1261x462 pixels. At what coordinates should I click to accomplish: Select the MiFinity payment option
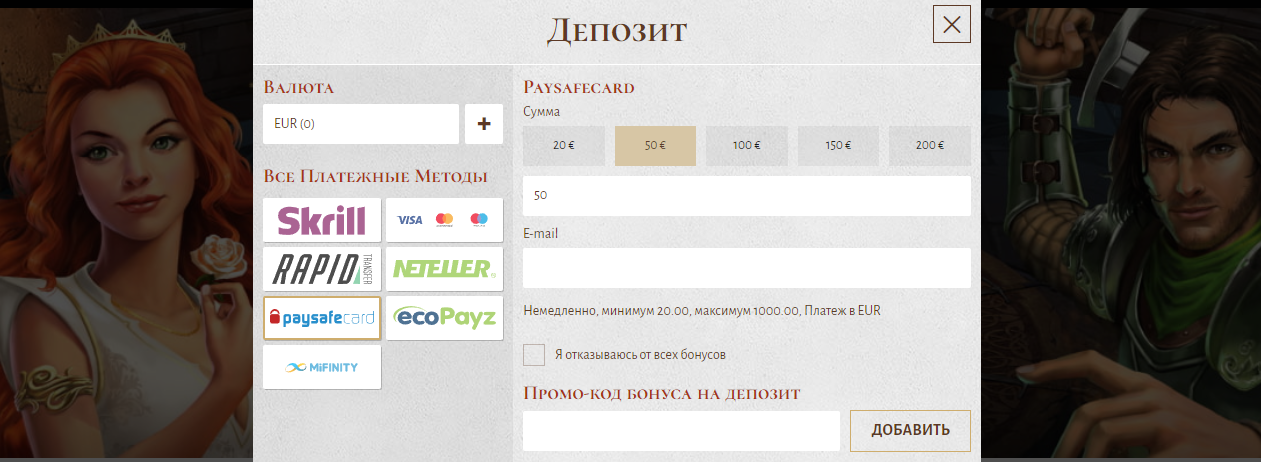click(x=322, y=367)
